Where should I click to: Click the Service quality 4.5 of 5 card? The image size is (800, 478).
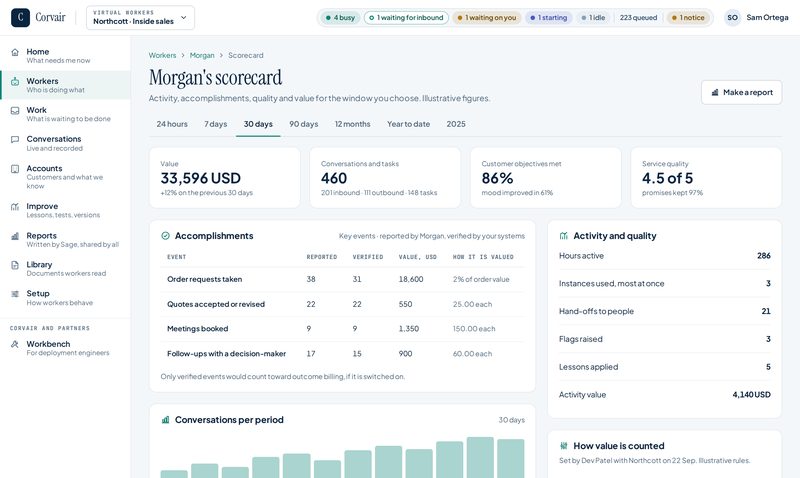pos(706,178)
